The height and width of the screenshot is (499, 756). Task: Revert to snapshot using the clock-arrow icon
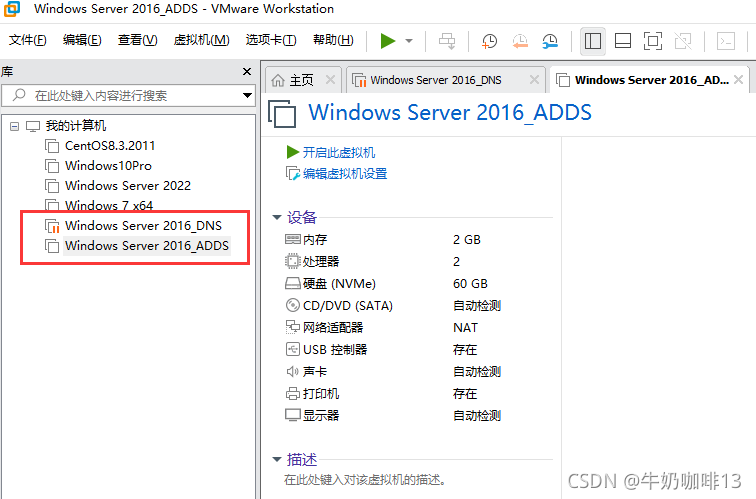(520, 41)
